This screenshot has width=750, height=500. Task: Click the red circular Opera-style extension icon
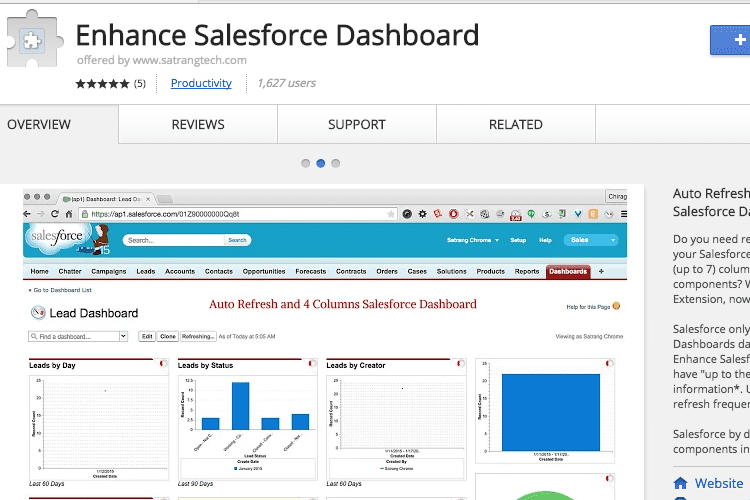point(453,214)
